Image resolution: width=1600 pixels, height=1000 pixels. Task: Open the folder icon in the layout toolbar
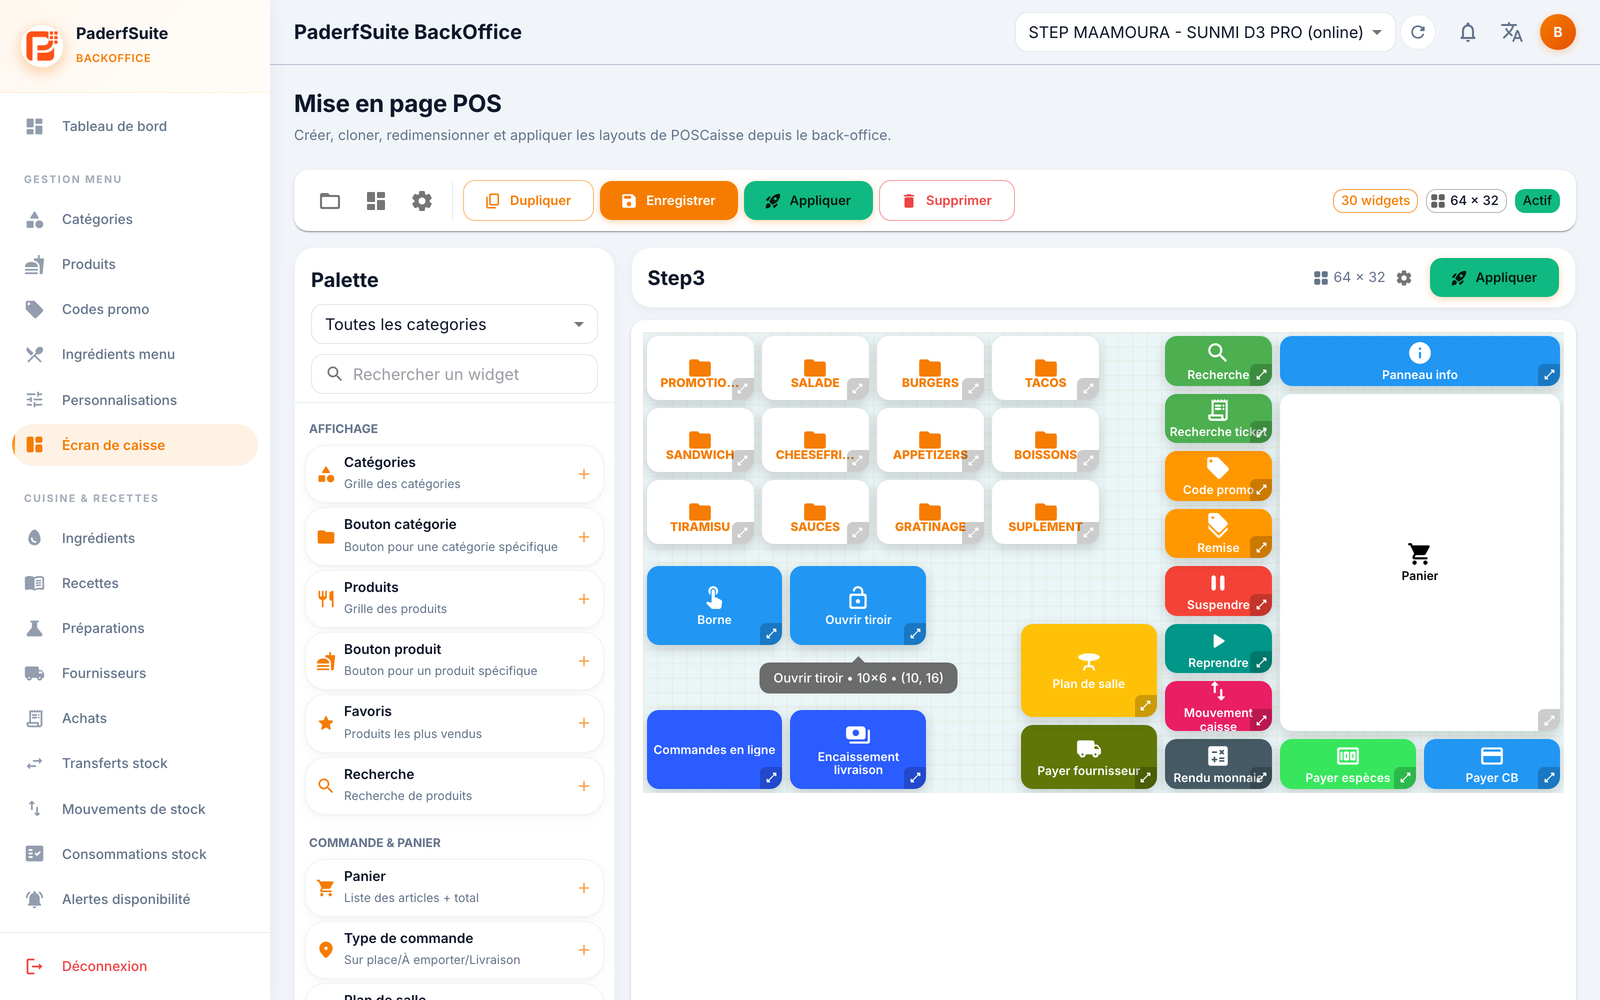330,201
